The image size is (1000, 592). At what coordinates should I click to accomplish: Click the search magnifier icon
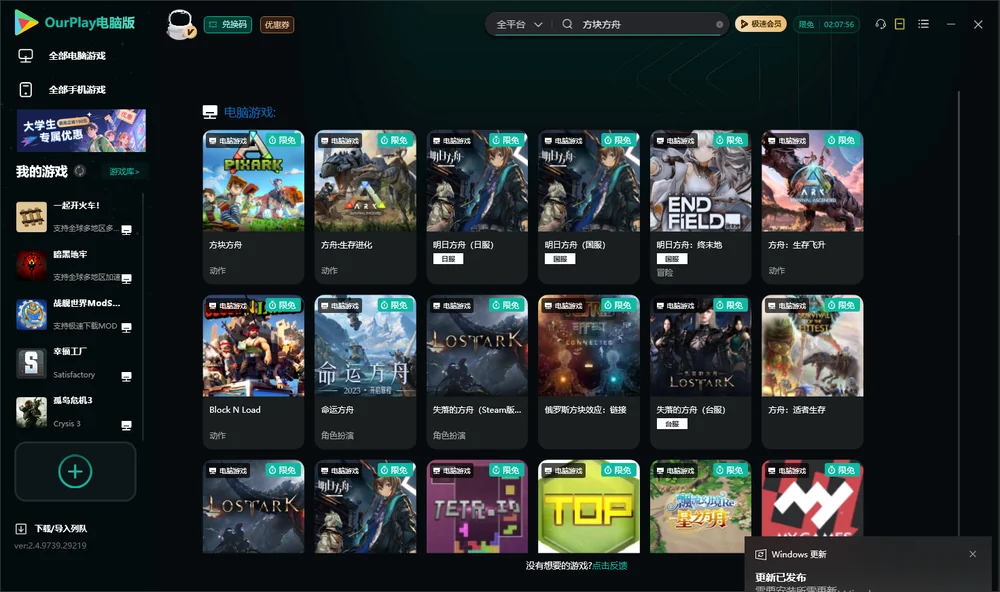[x=567, y=24]
